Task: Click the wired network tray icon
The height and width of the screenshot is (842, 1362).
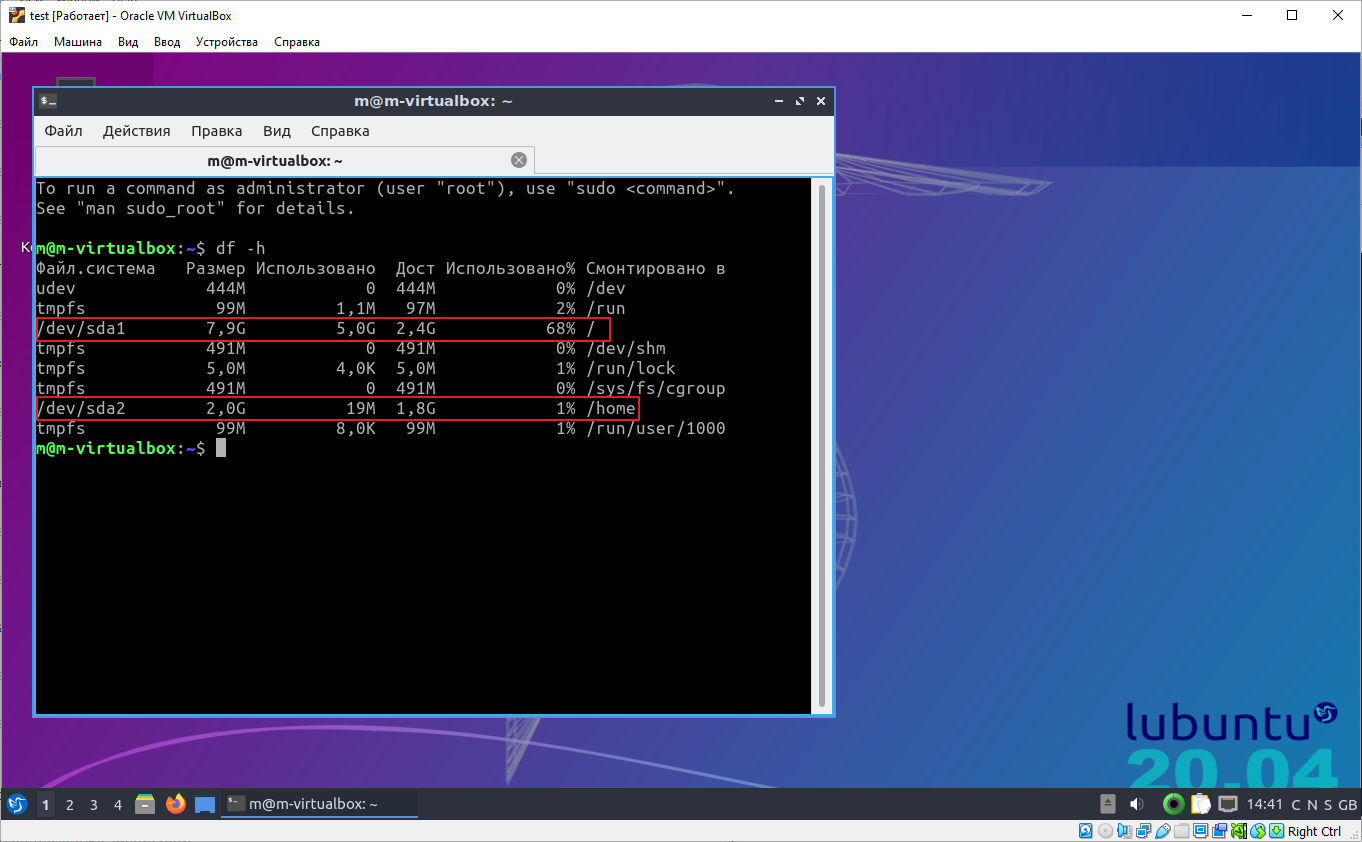Action: tap(1227, 804)
